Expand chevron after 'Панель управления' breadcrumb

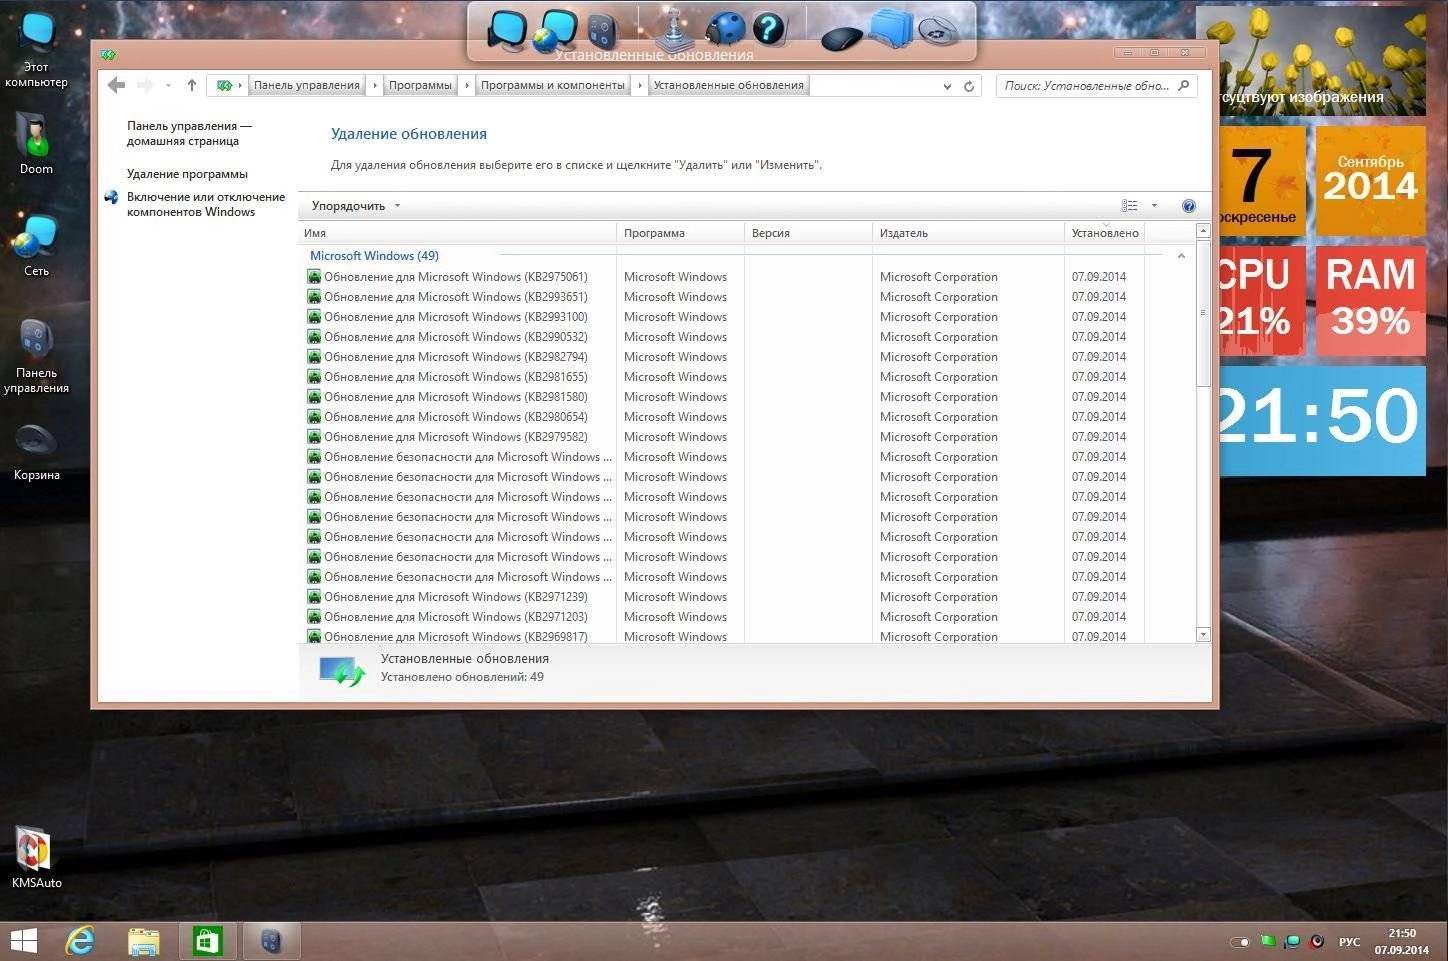pos(375,86)
